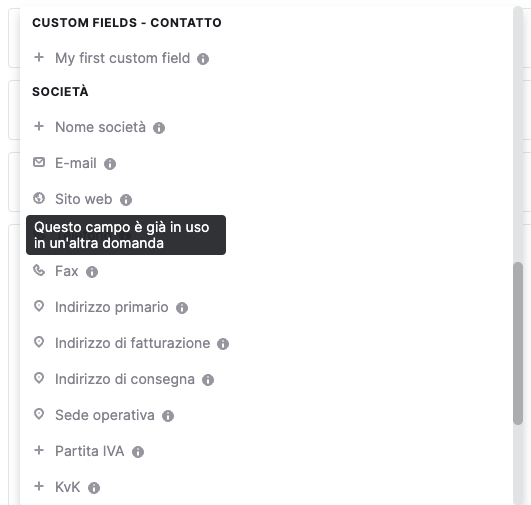Screen dimensions: 531x505
Task: Click the plus icon next to KvK
Action: [x=39, y=486]
